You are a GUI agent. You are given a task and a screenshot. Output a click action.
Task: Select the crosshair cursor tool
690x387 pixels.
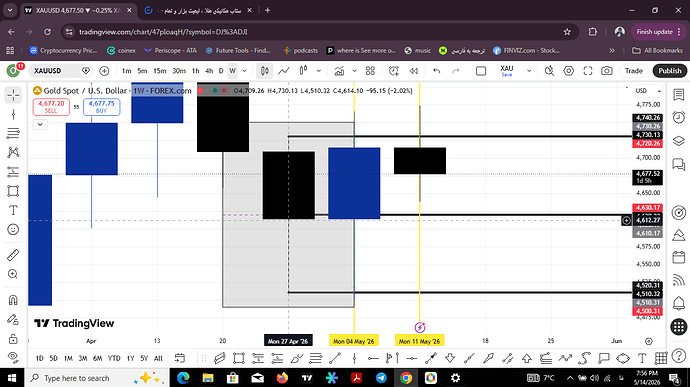13,95
